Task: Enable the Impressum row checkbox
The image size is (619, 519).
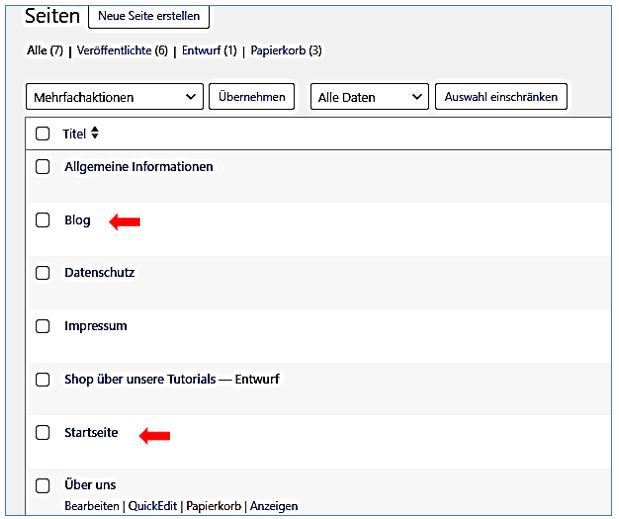Action: coord(42,326)
